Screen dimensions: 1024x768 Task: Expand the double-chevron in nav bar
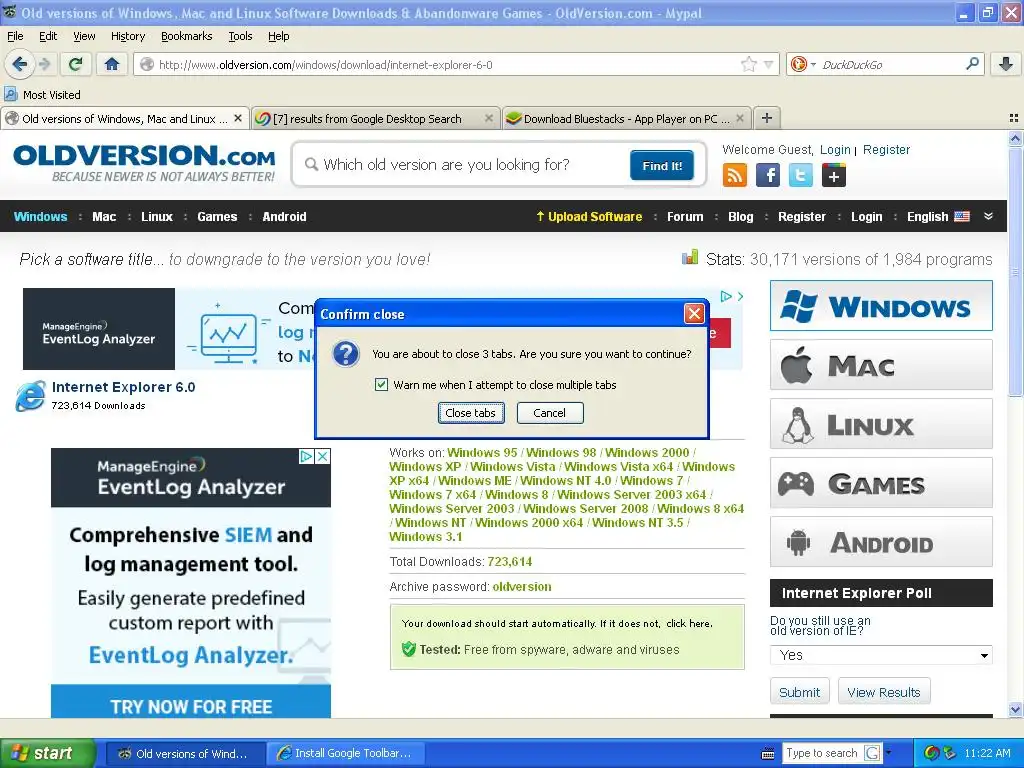coord(988,216)
